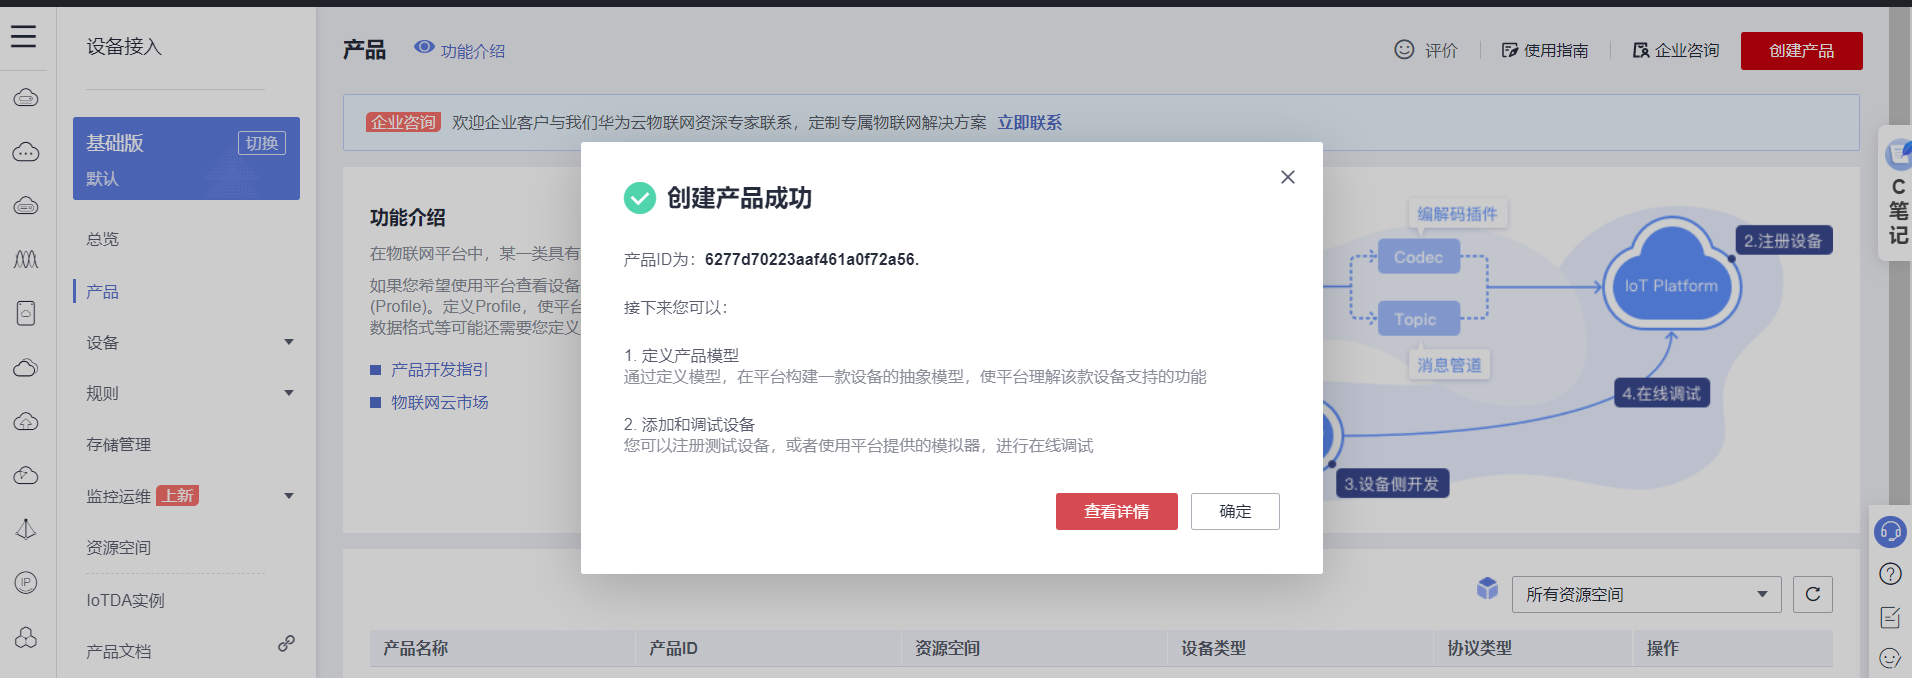Image resolution: width=1912 pixels, height=678 pixels.
Task: Click smiley icon at bottom right
Action: pos(1890,658)
